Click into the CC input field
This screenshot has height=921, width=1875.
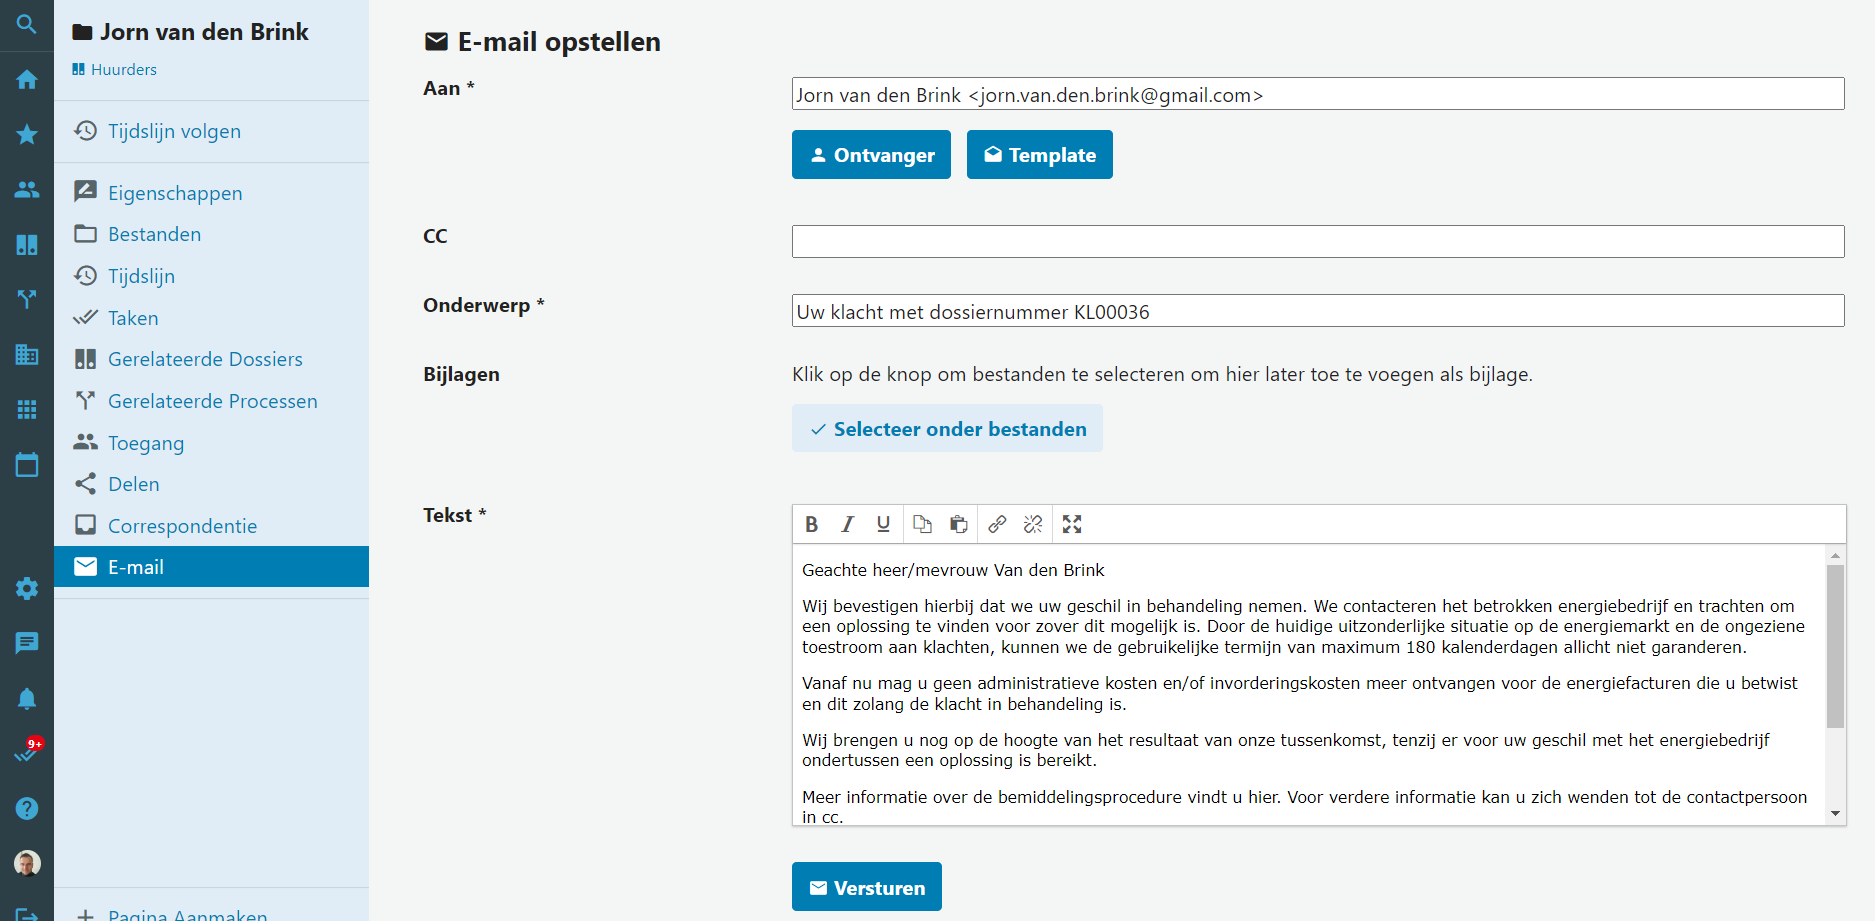[1317, 241]
